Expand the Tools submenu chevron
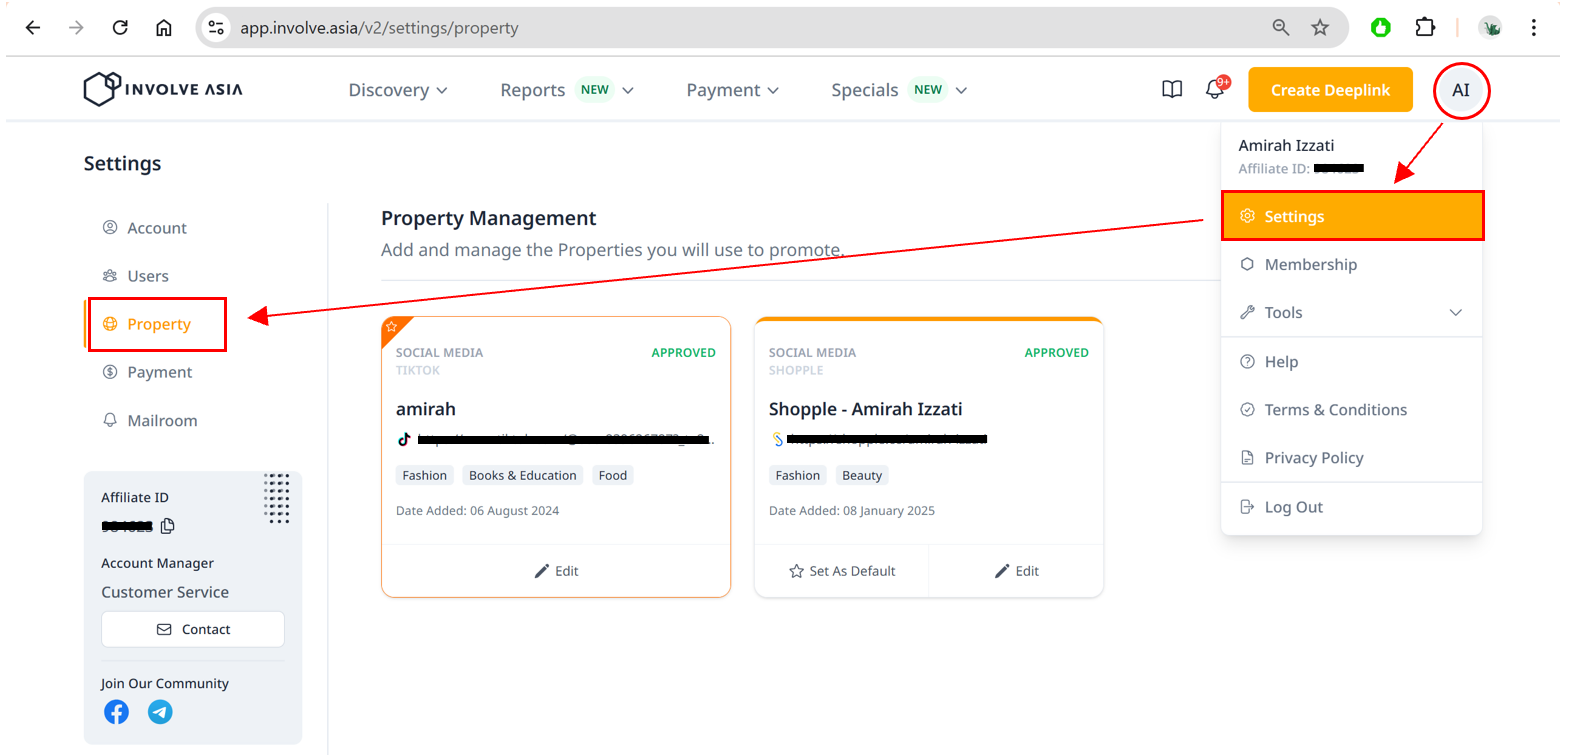Screen dimensions: 1578x755 coord(1455,313)
